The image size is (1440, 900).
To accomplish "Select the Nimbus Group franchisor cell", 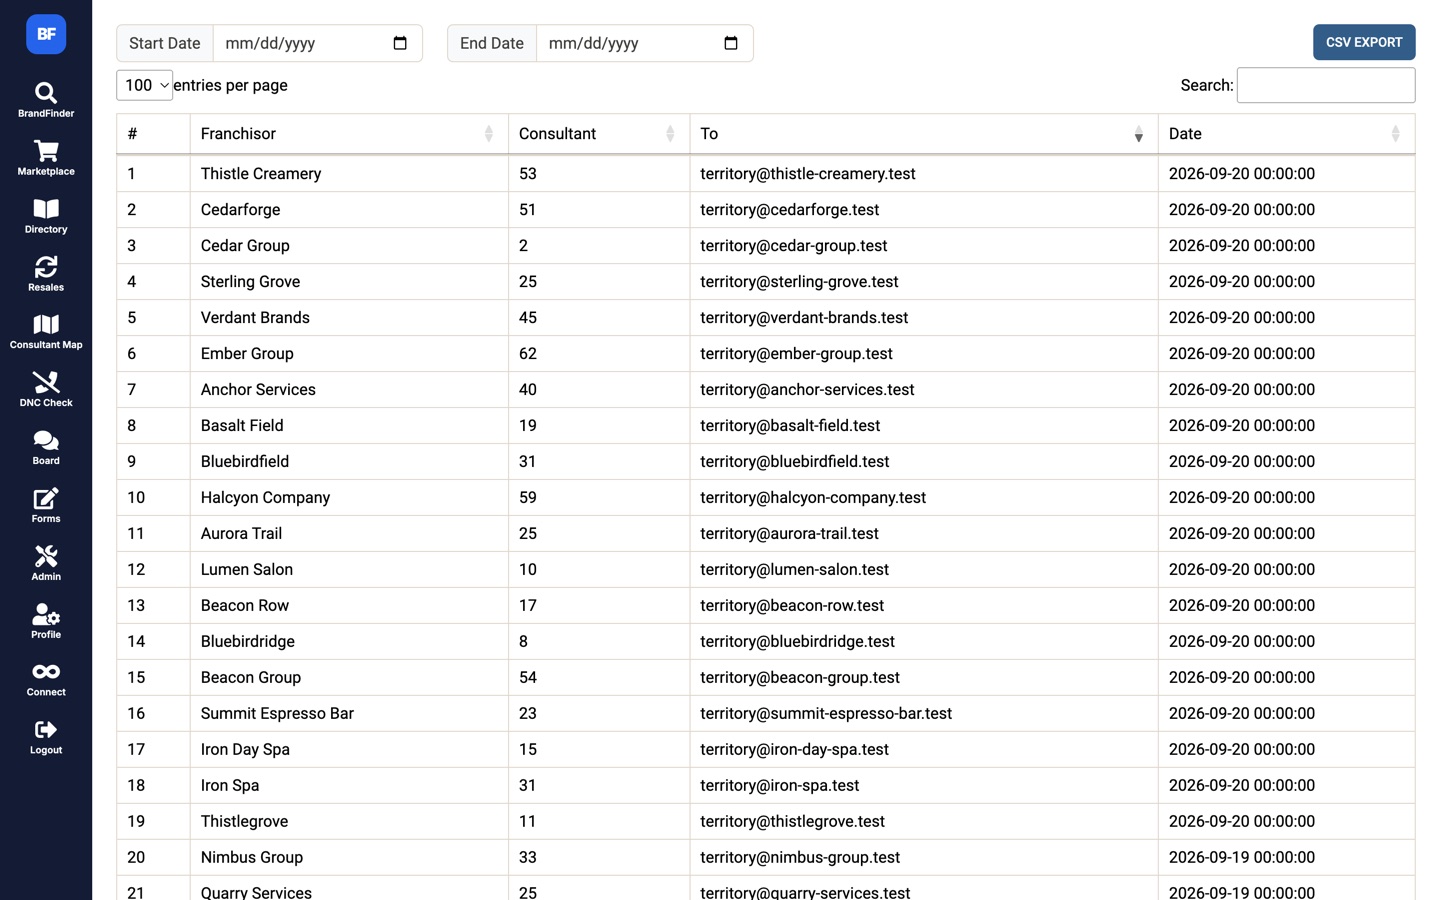I will tap(349, 858).
